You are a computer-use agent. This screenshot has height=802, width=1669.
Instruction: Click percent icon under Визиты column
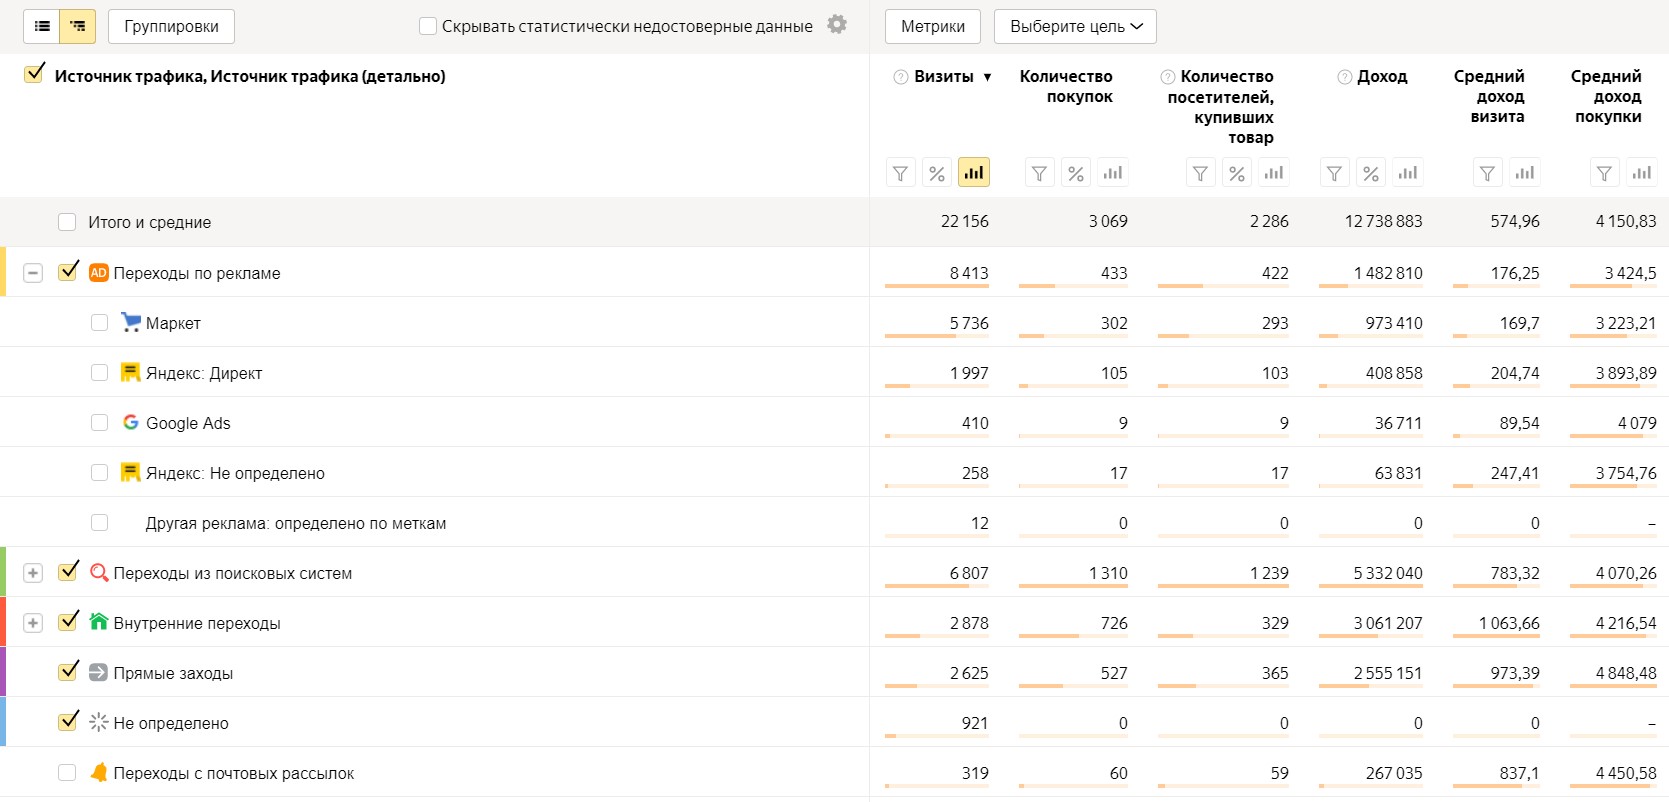(937, 173)
